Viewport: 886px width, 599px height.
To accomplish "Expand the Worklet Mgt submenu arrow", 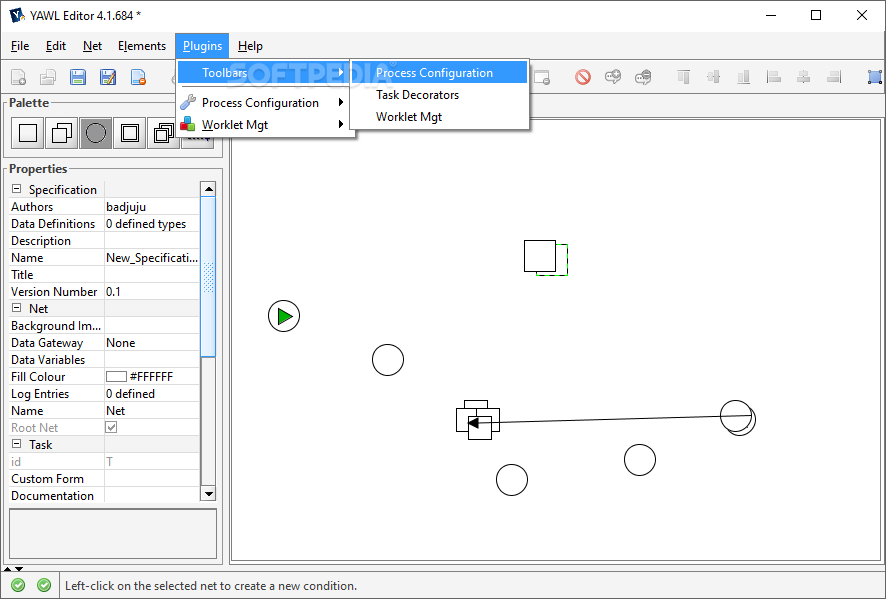I will pos(341,124).
